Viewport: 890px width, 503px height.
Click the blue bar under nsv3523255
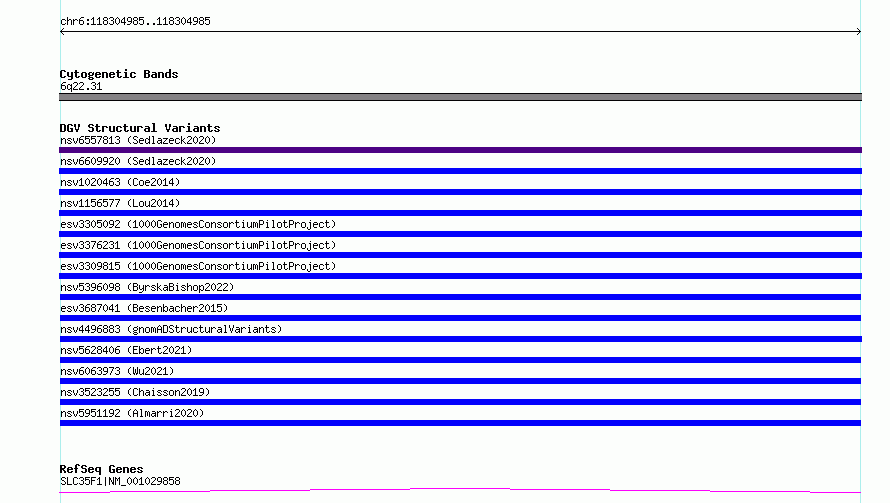click(x=460, y=402)
